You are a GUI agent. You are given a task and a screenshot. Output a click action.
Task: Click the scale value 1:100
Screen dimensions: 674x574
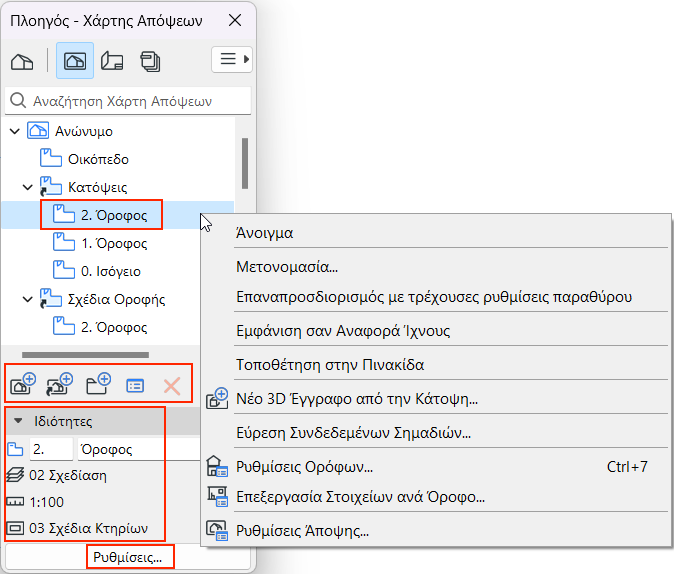tap(46, 502)
